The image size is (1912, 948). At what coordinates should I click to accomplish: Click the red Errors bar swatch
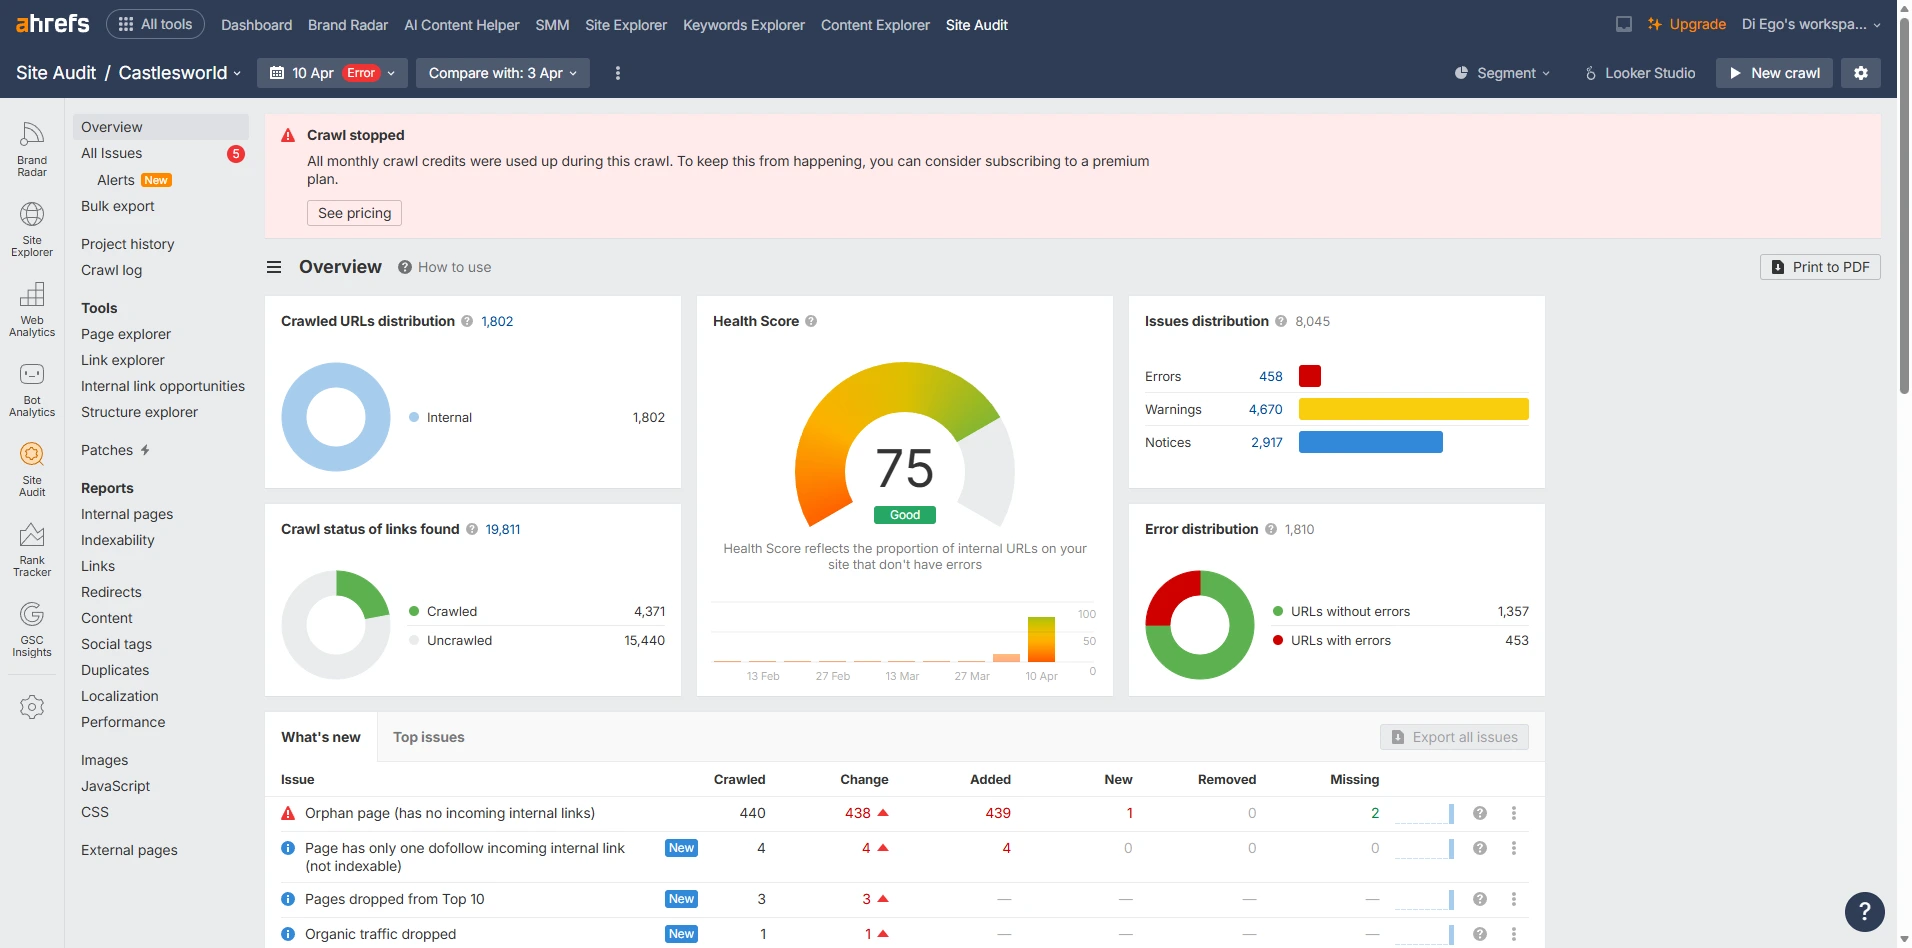tap(1310, 376)
